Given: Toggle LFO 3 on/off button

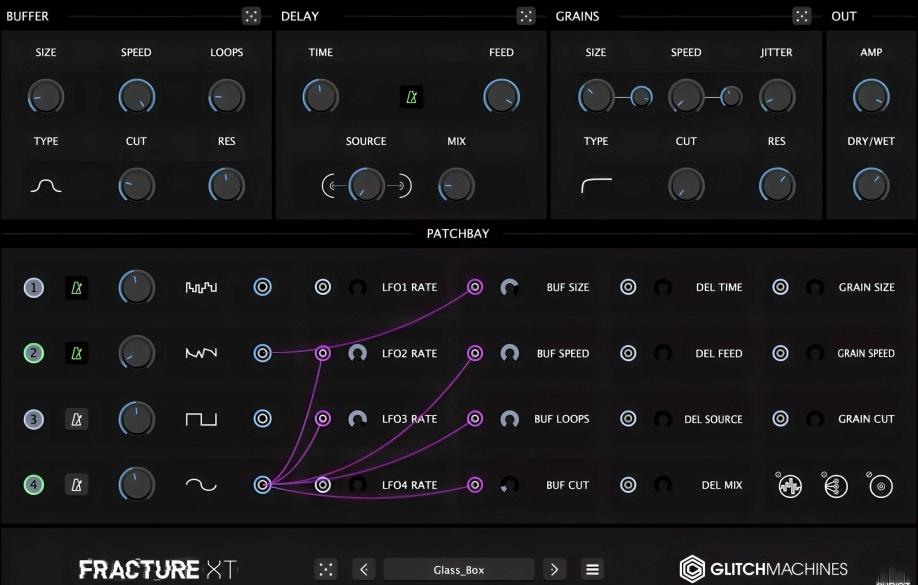Looking at the screenshot, I should pyautogui.click(x=33, y=419).
